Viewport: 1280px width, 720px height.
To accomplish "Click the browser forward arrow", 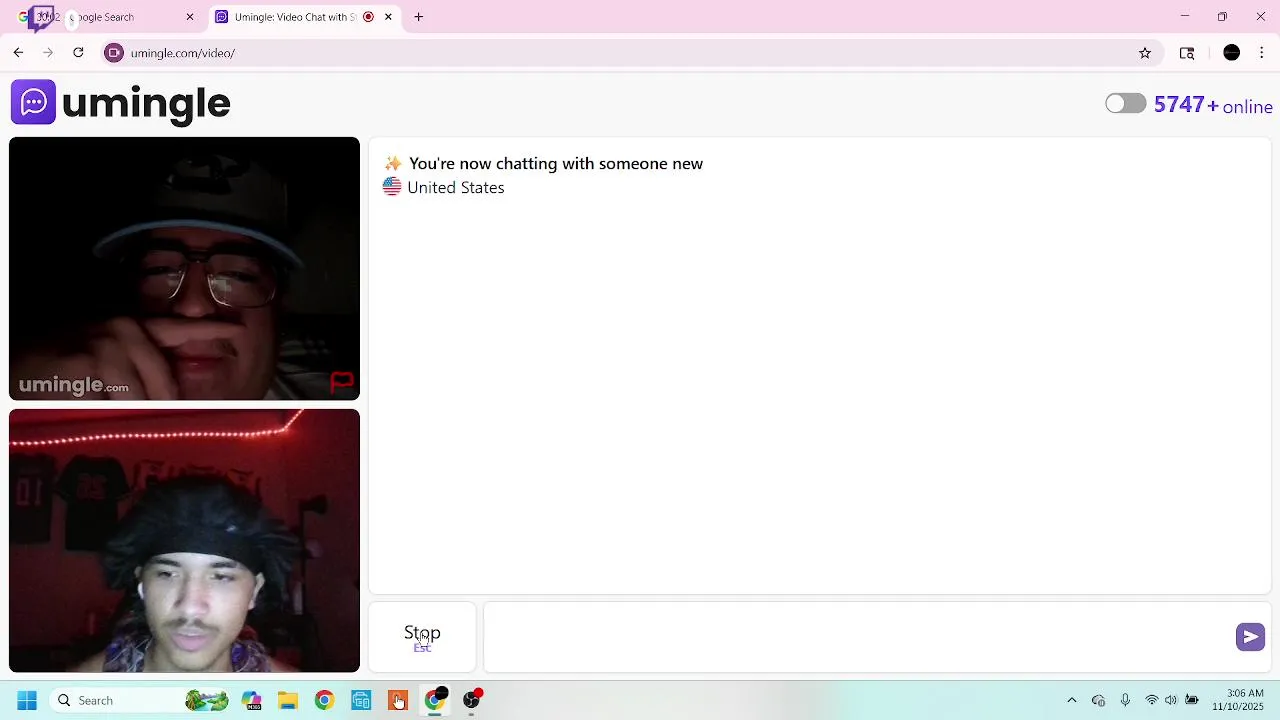I will coord(47,53).
